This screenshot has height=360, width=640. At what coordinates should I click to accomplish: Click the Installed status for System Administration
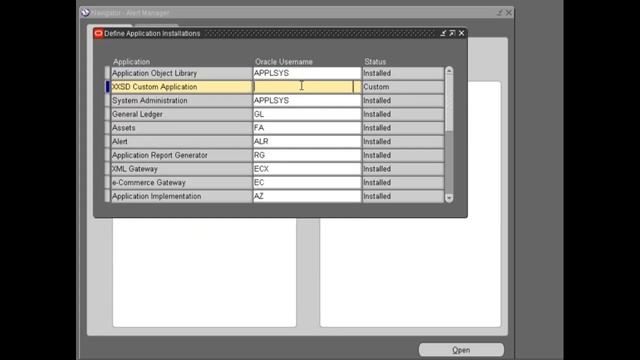(x=403, y=100)
